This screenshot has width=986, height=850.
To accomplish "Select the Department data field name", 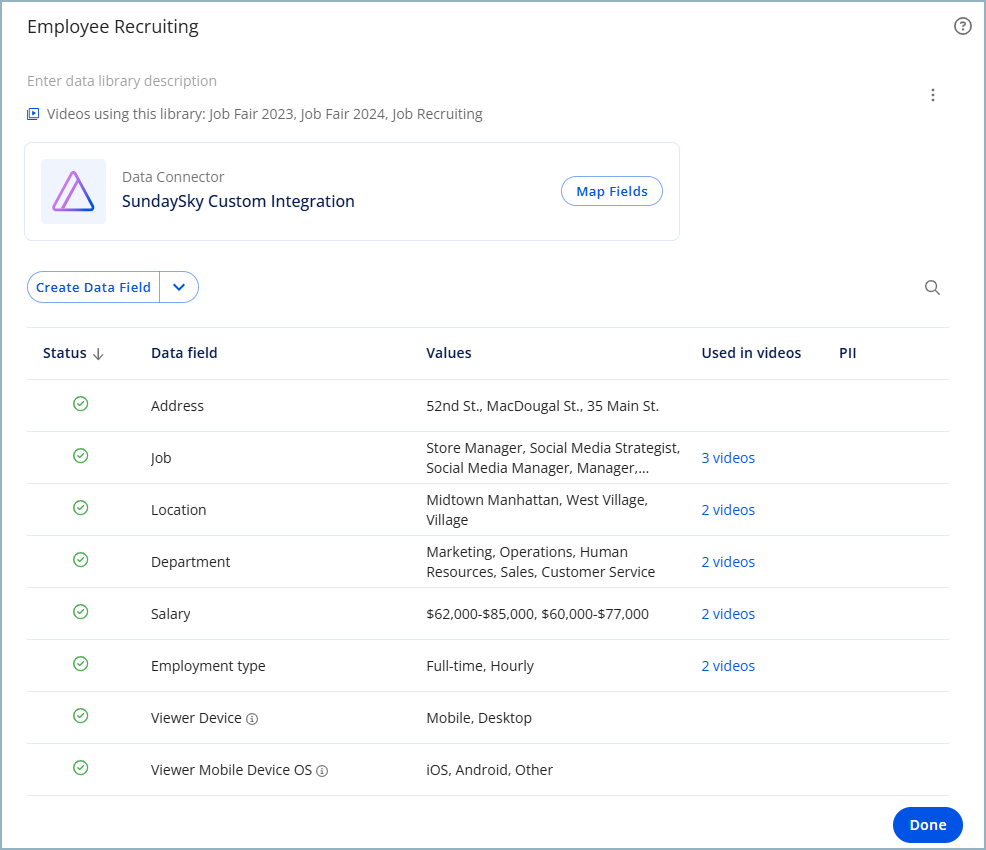I will coord(191,562).
